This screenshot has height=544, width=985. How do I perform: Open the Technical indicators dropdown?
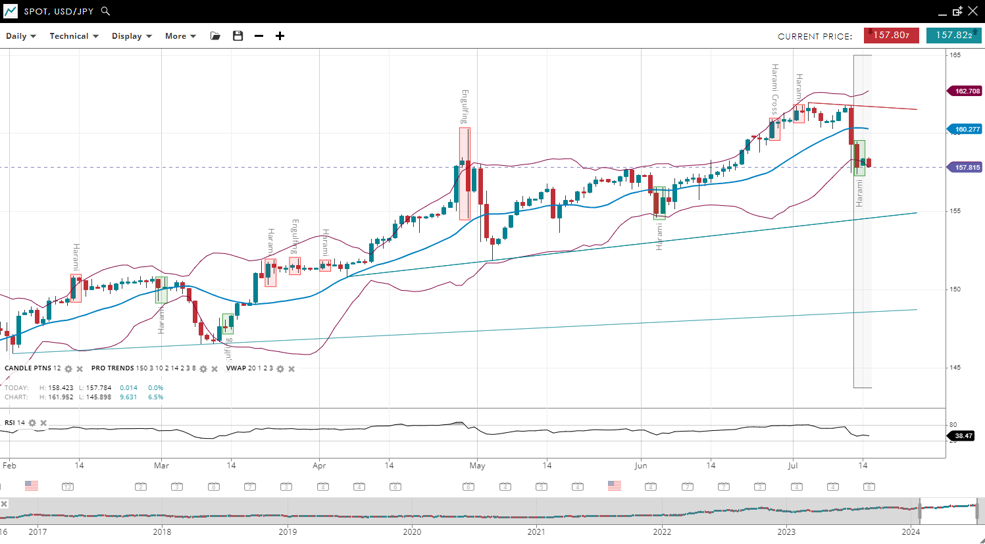pos(74,36)
